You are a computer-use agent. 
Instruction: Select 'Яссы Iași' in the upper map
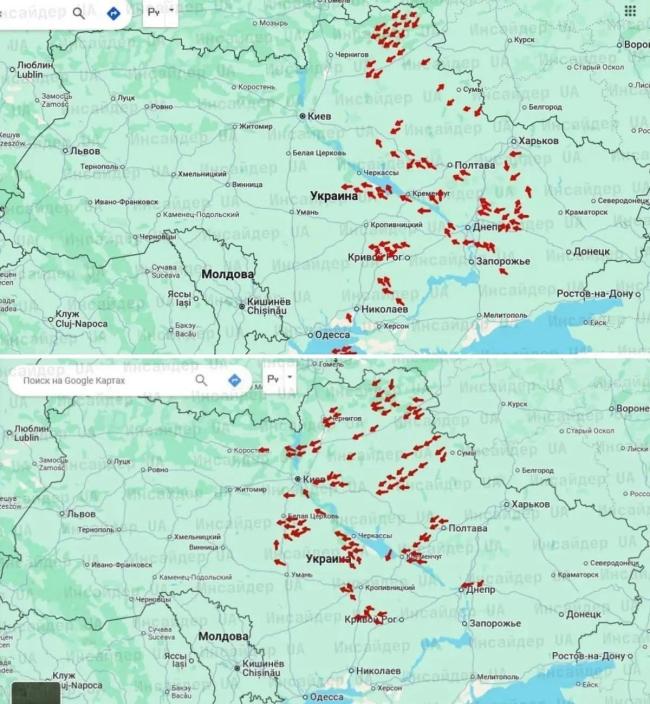coord(180,299)
